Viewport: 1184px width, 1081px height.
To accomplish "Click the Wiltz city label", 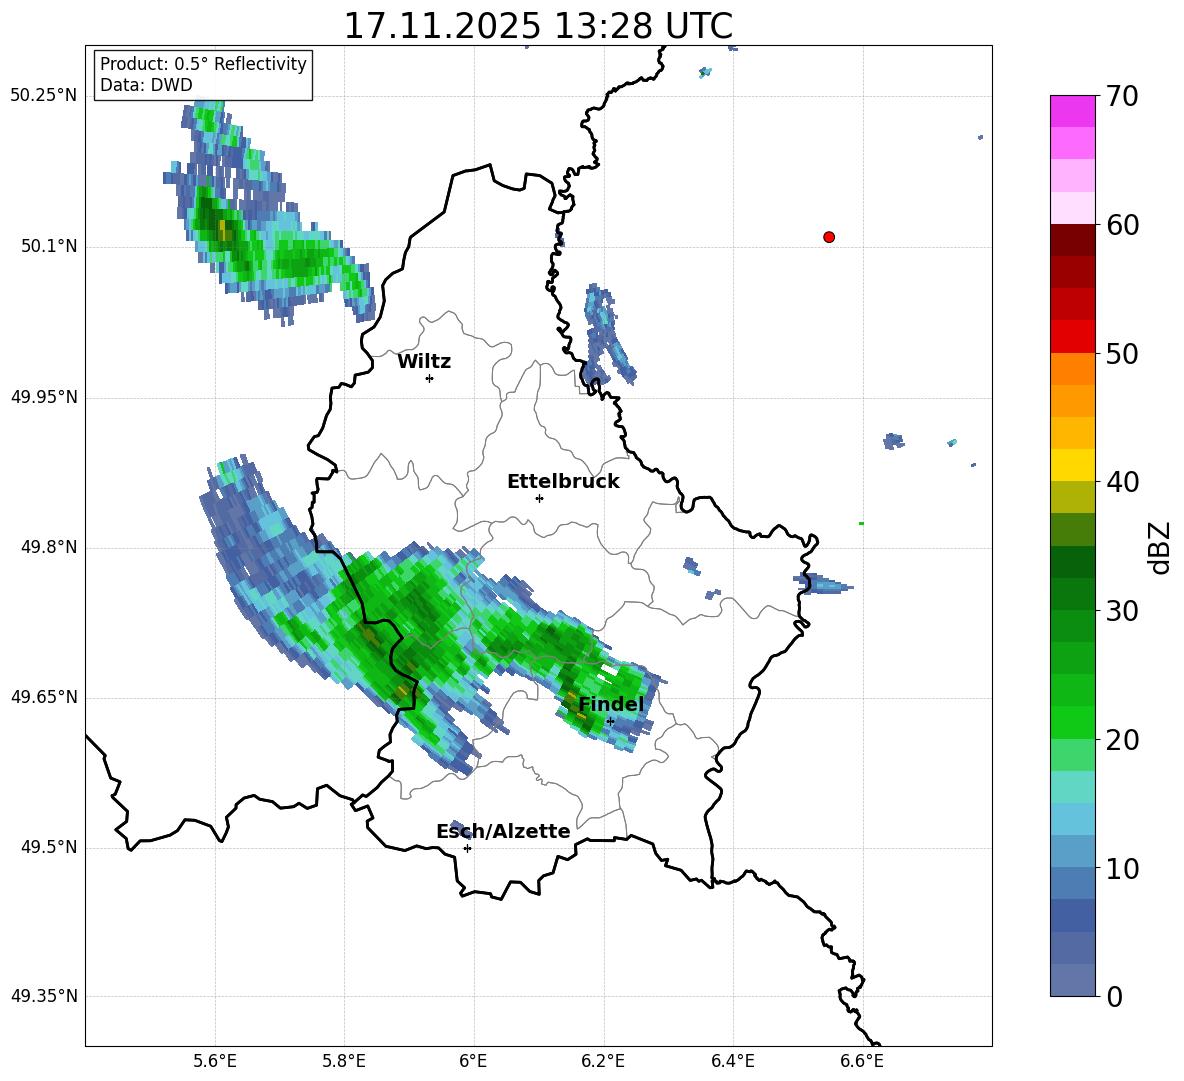I will coord(424,362).
